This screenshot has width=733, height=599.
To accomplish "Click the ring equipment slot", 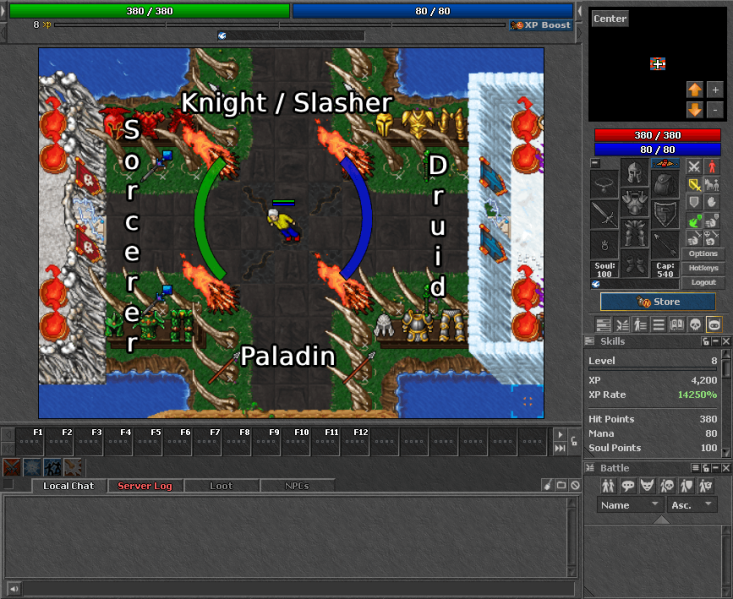I will pyautogui.click(x=604, y=245).
